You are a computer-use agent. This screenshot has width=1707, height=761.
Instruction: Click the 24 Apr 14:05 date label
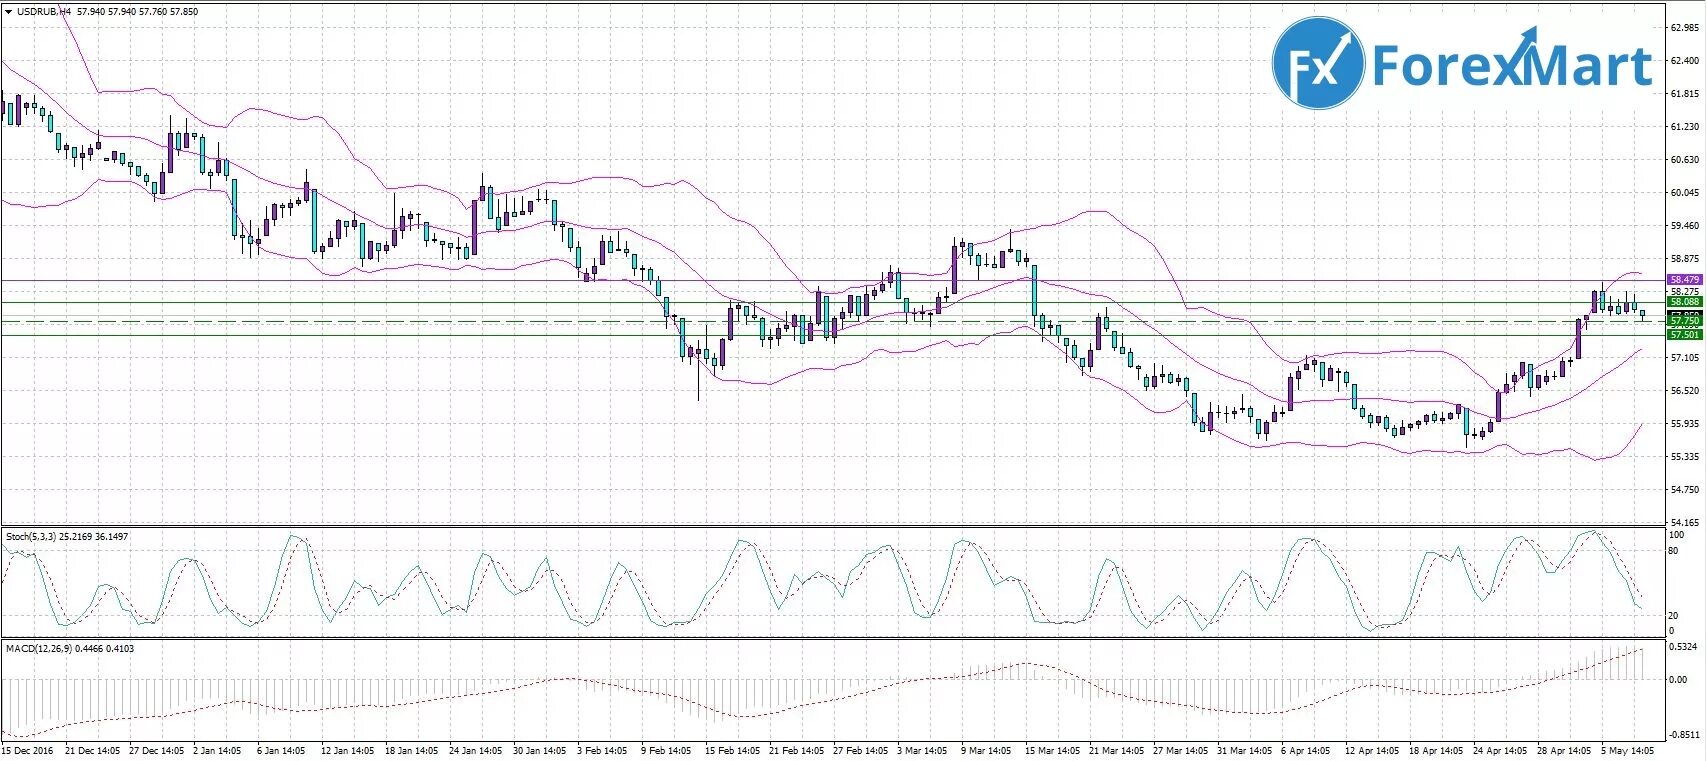point(1500,750)
